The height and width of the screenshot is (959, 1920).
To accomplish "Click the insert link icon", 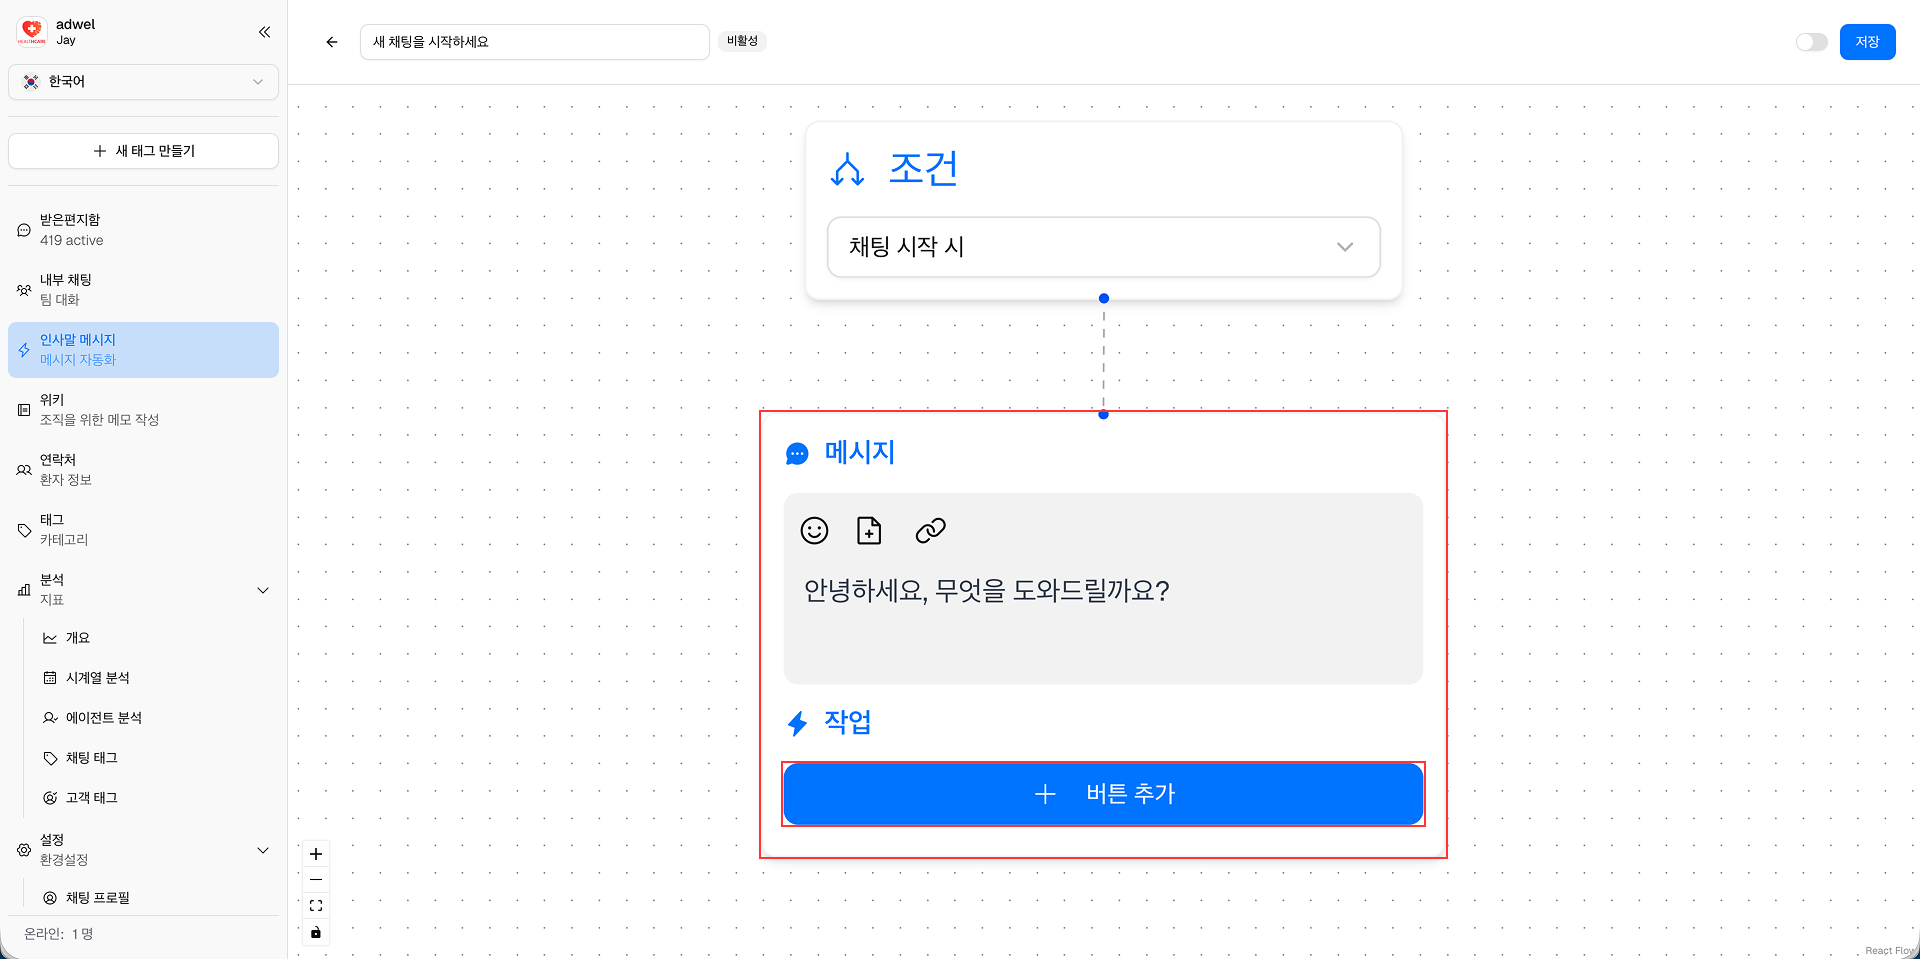I will (x=930, y=531).
